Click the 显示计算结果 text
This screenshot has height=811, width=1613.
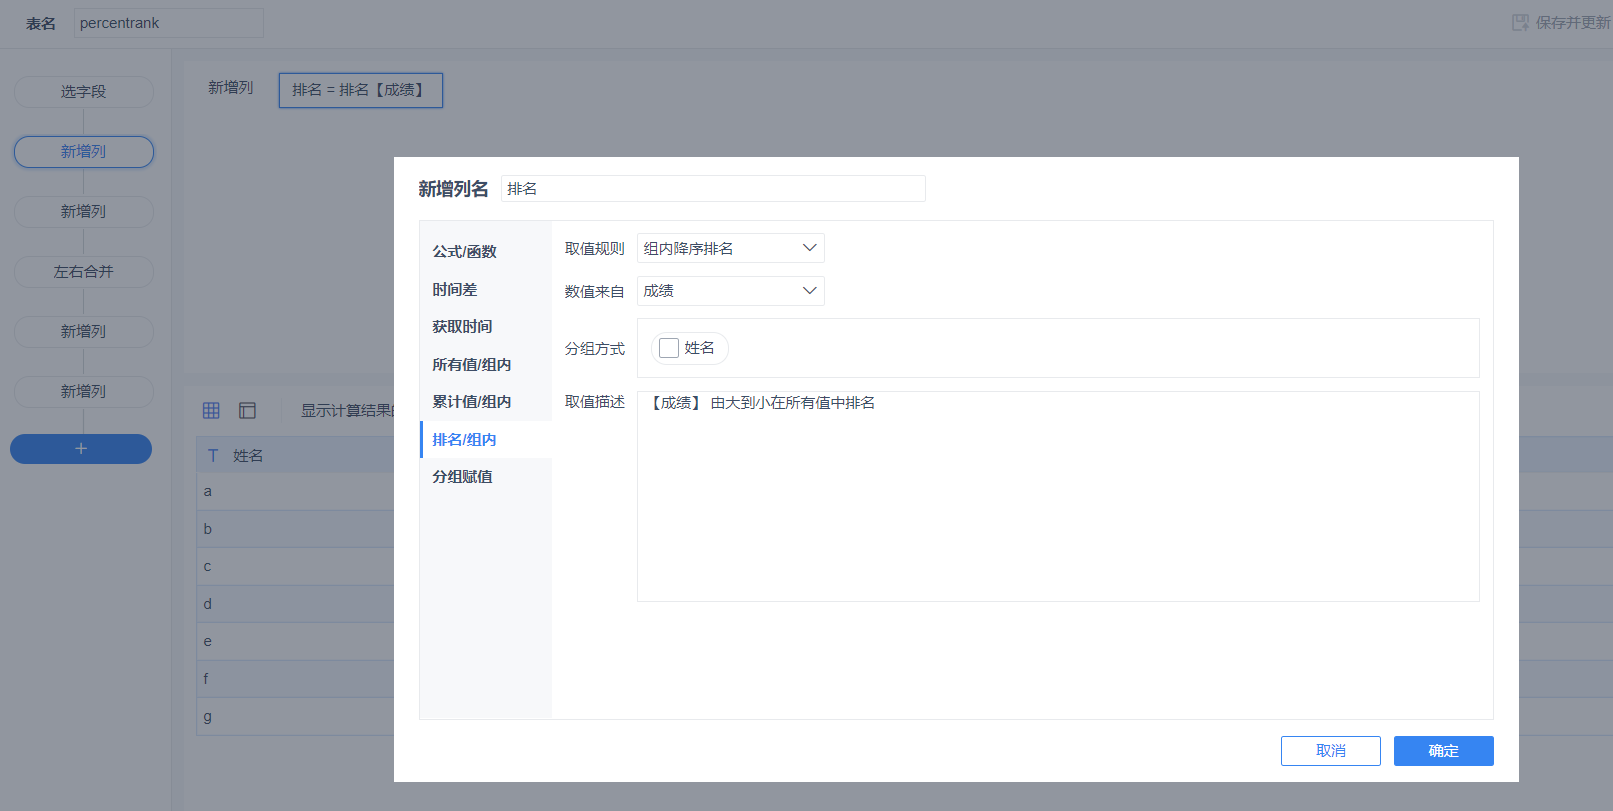click(x=347, y=410)
